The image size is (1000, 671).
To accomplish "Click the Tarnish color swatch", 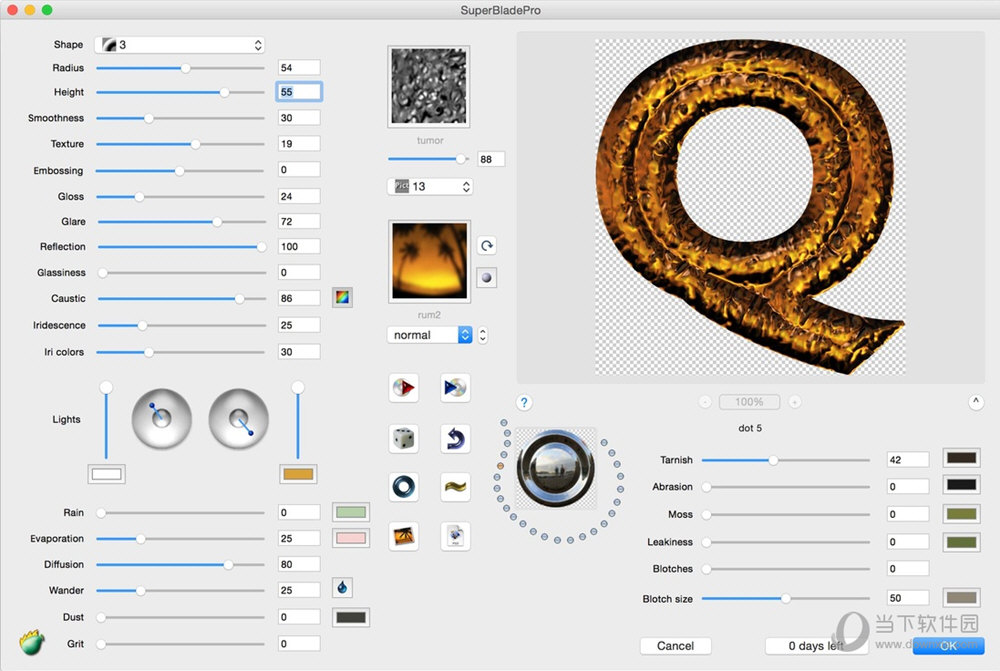I will pyautogui.click(x=961, y=459).
